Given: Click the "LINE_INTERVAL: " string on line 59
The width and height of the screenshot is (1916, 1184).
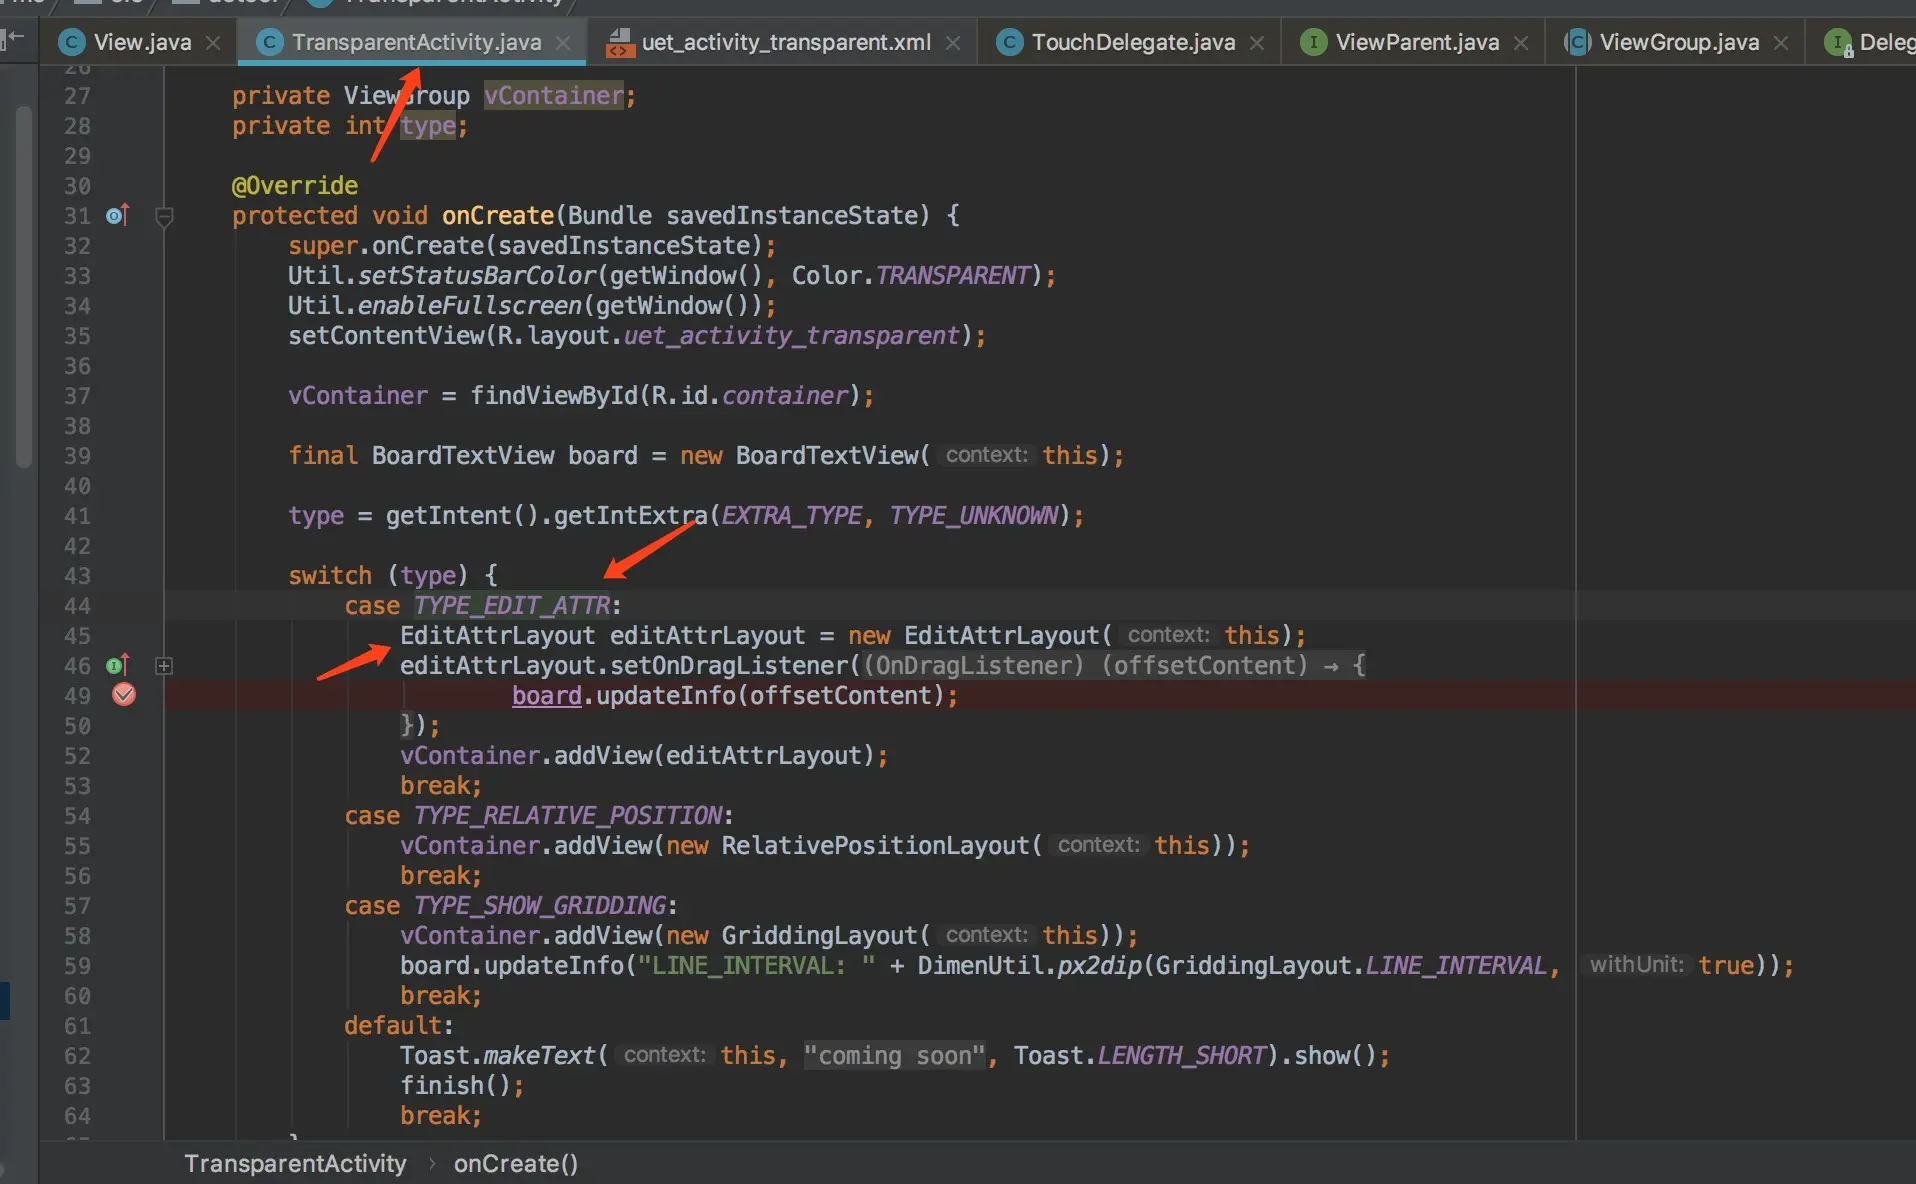Looking at the screenshot, I should 757,965.
